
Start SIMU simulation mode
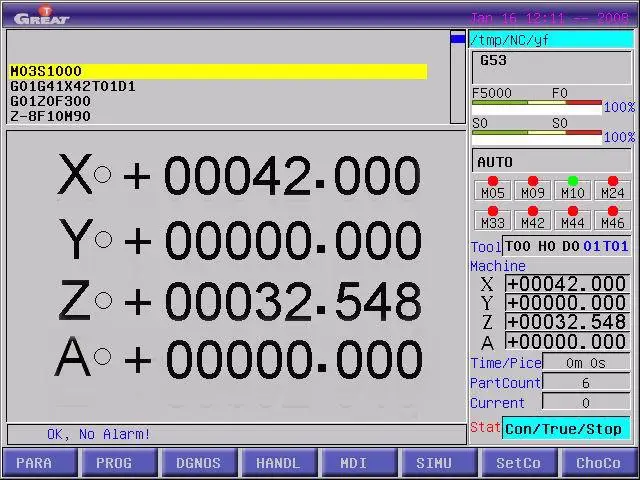(x=440, y=463)
